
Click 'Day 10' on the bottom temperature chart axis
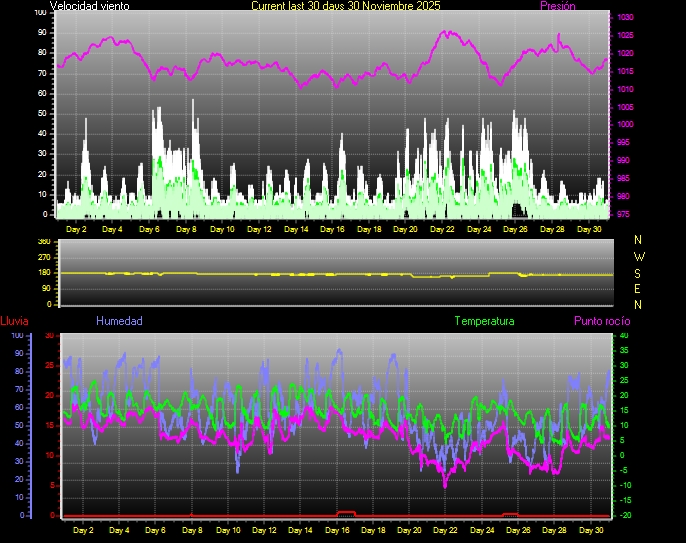tap(228, 530)
